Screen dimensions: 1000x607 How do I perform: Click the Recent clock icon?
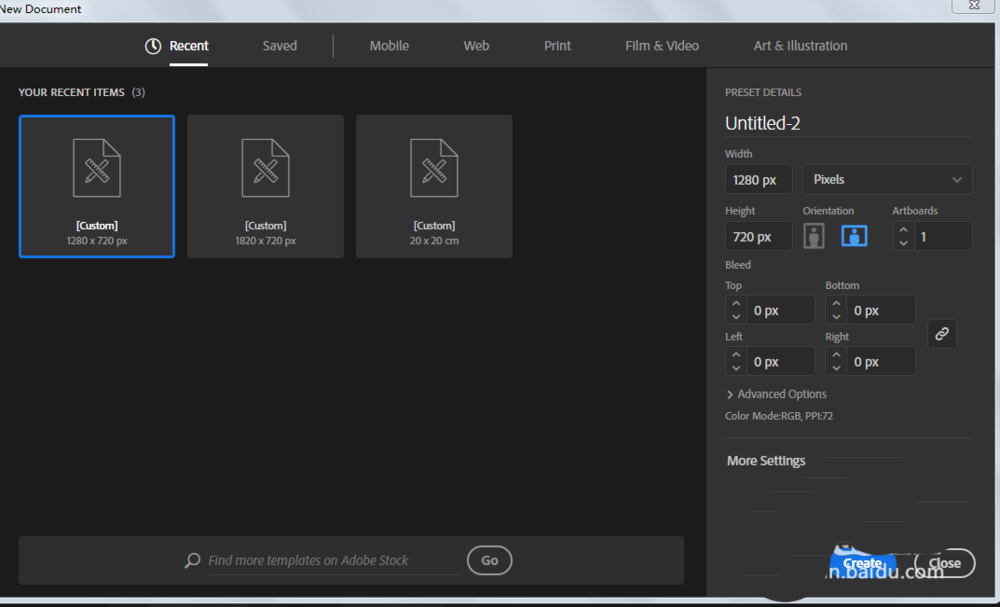pos(153,46)
